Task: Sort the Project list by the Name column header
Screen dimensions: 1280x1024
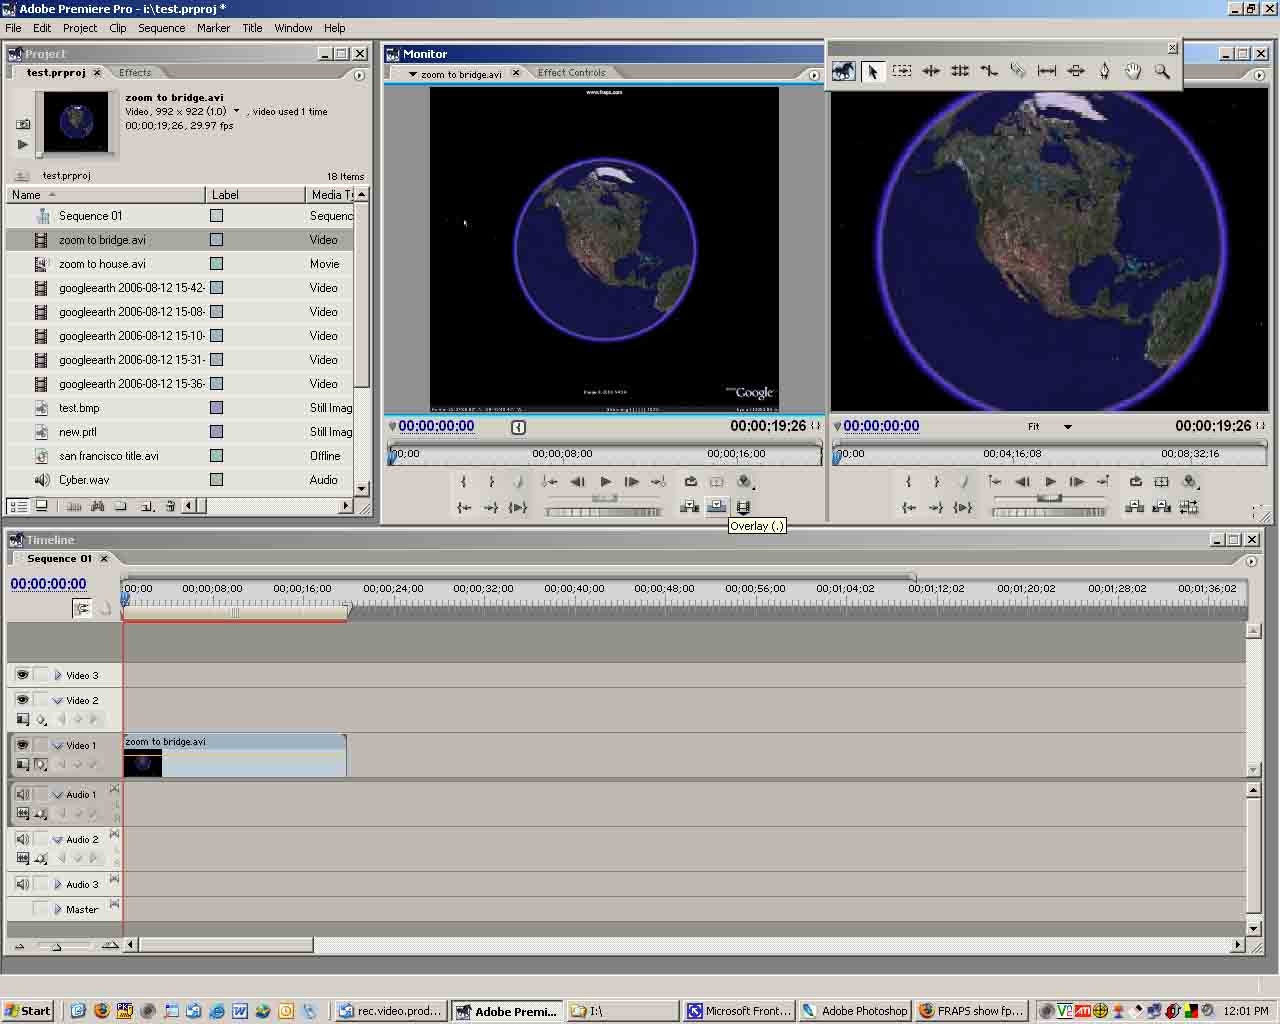Action: coord(106,195)
